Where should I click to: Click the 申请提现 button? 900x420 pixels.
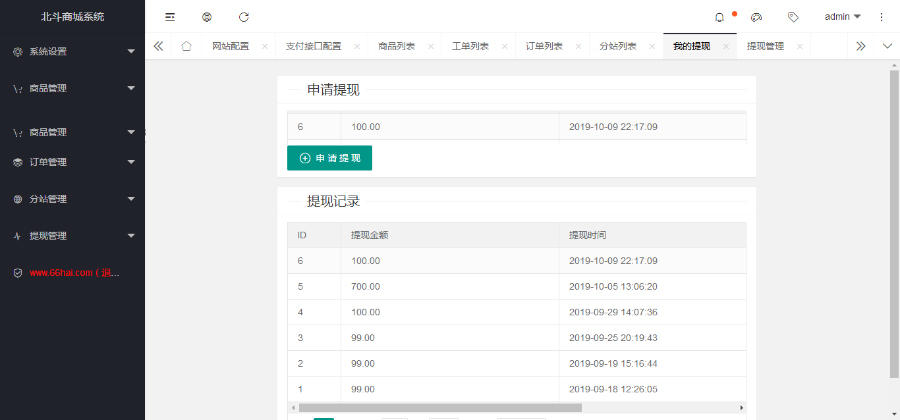tap(329, 158)
